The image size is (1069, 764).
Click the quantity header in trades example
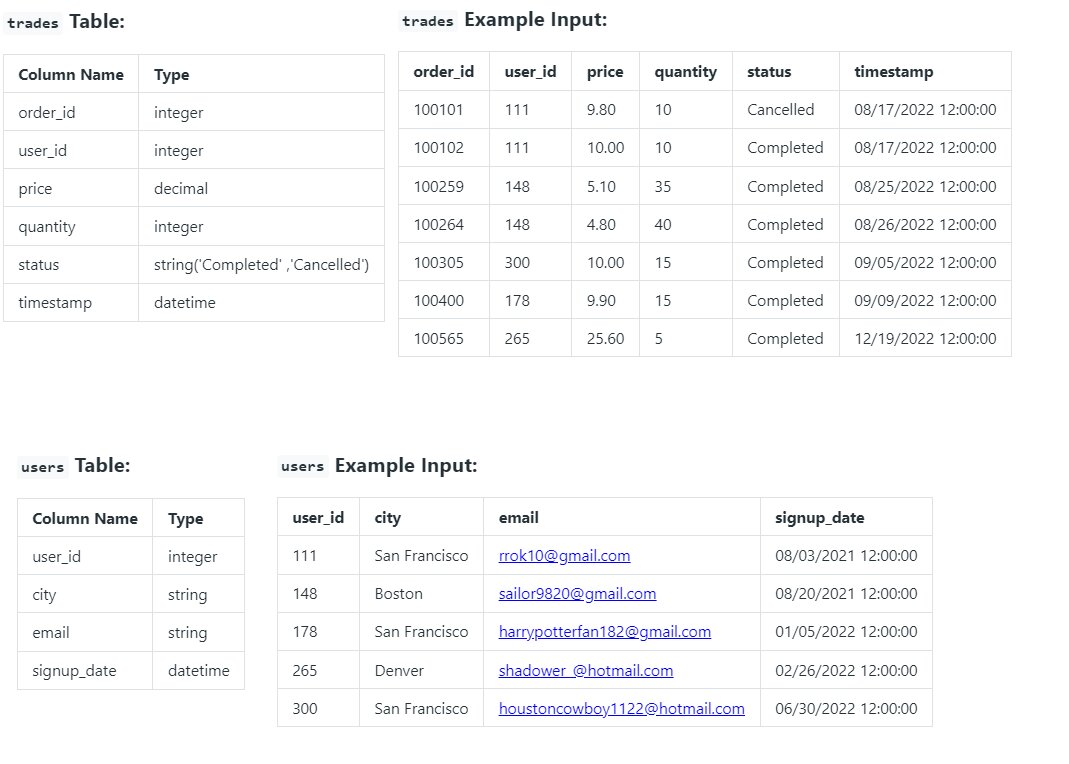point(685,72)
